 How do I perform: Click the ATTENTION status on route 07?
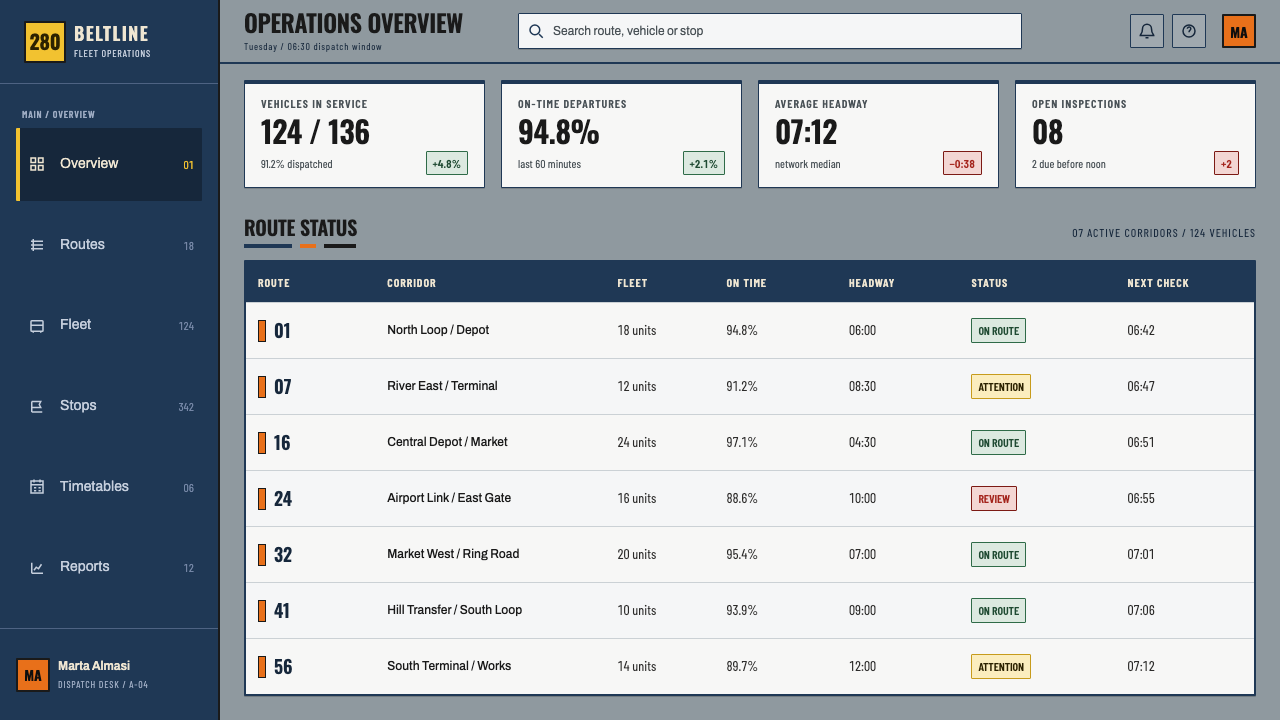click(x=1001, y=386)
